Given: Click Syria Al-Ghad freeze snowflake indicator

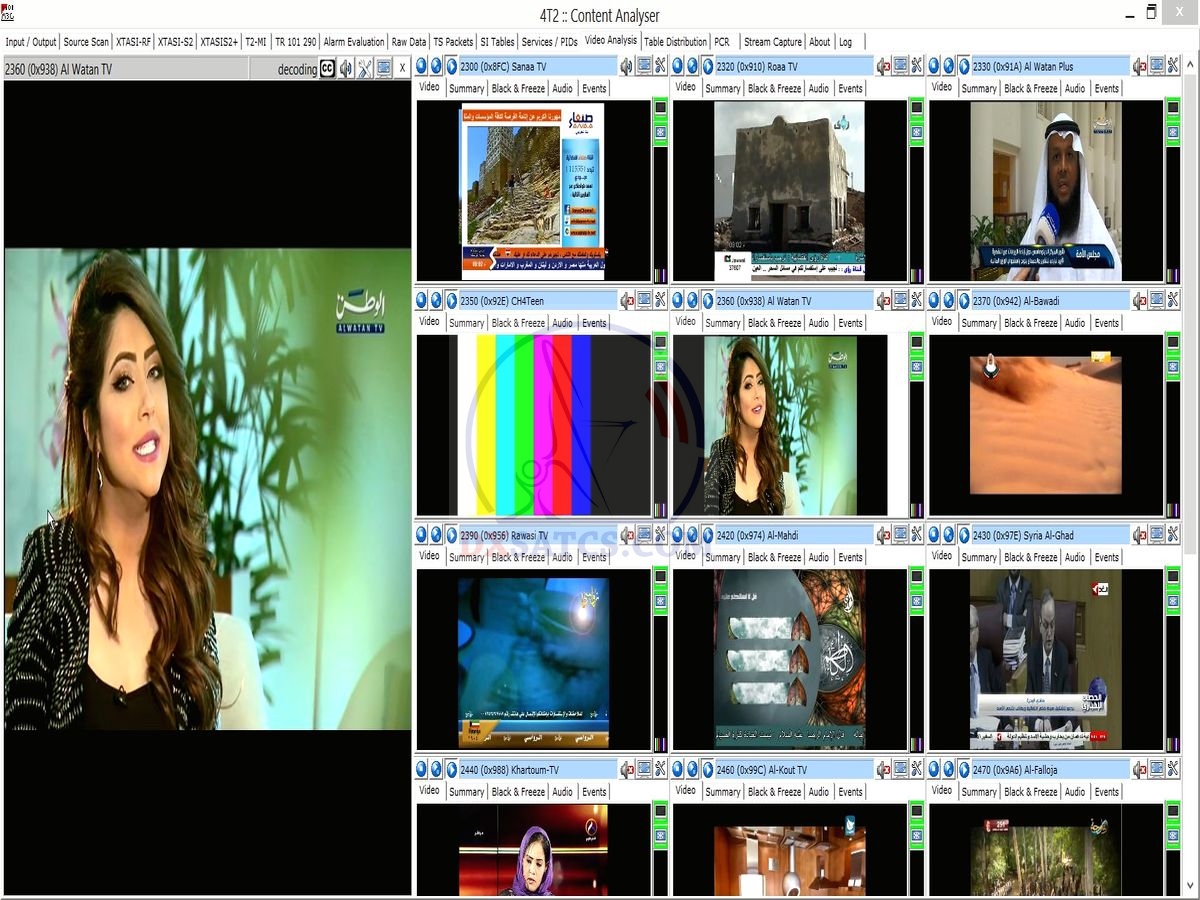Looking at the screenshot, I should click(x=1172, y=601).
